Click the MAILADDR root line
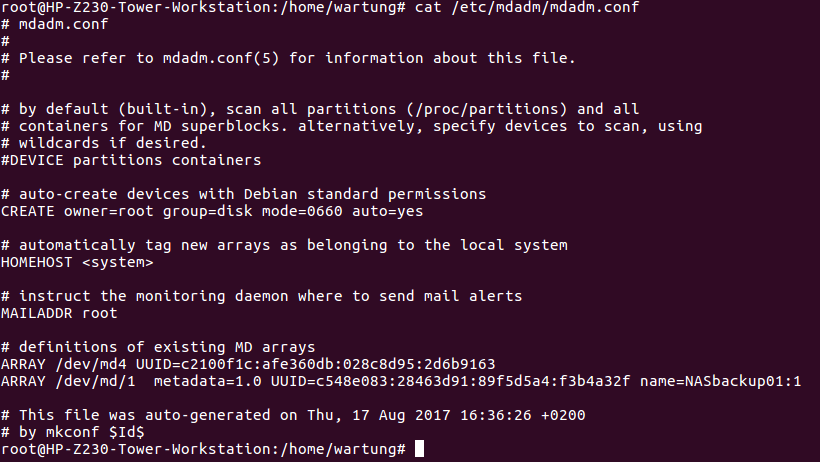This screenshot has height=462, width=820. pyautogui.click(x=59, y=313)
